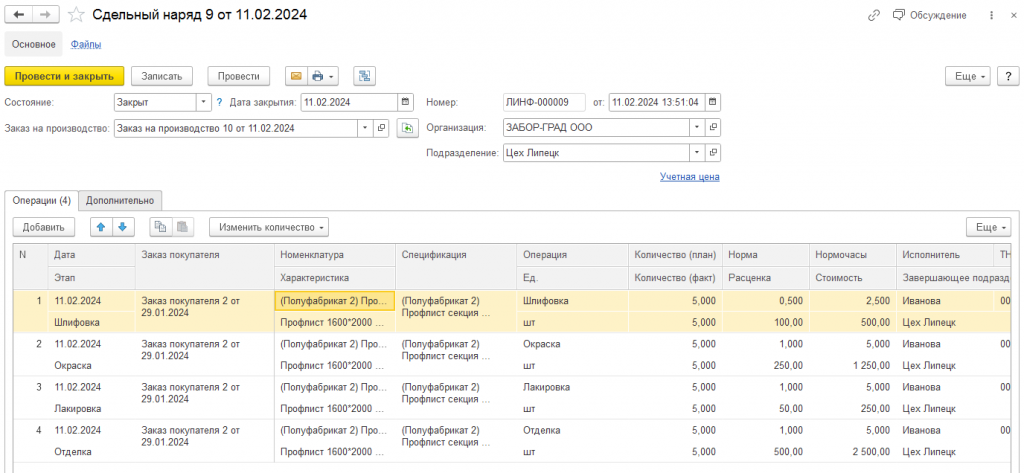Expand the Состояние dropdown showing Закрыт
The height and width of the screenshot is (473, 1024).
click(204, 103)
